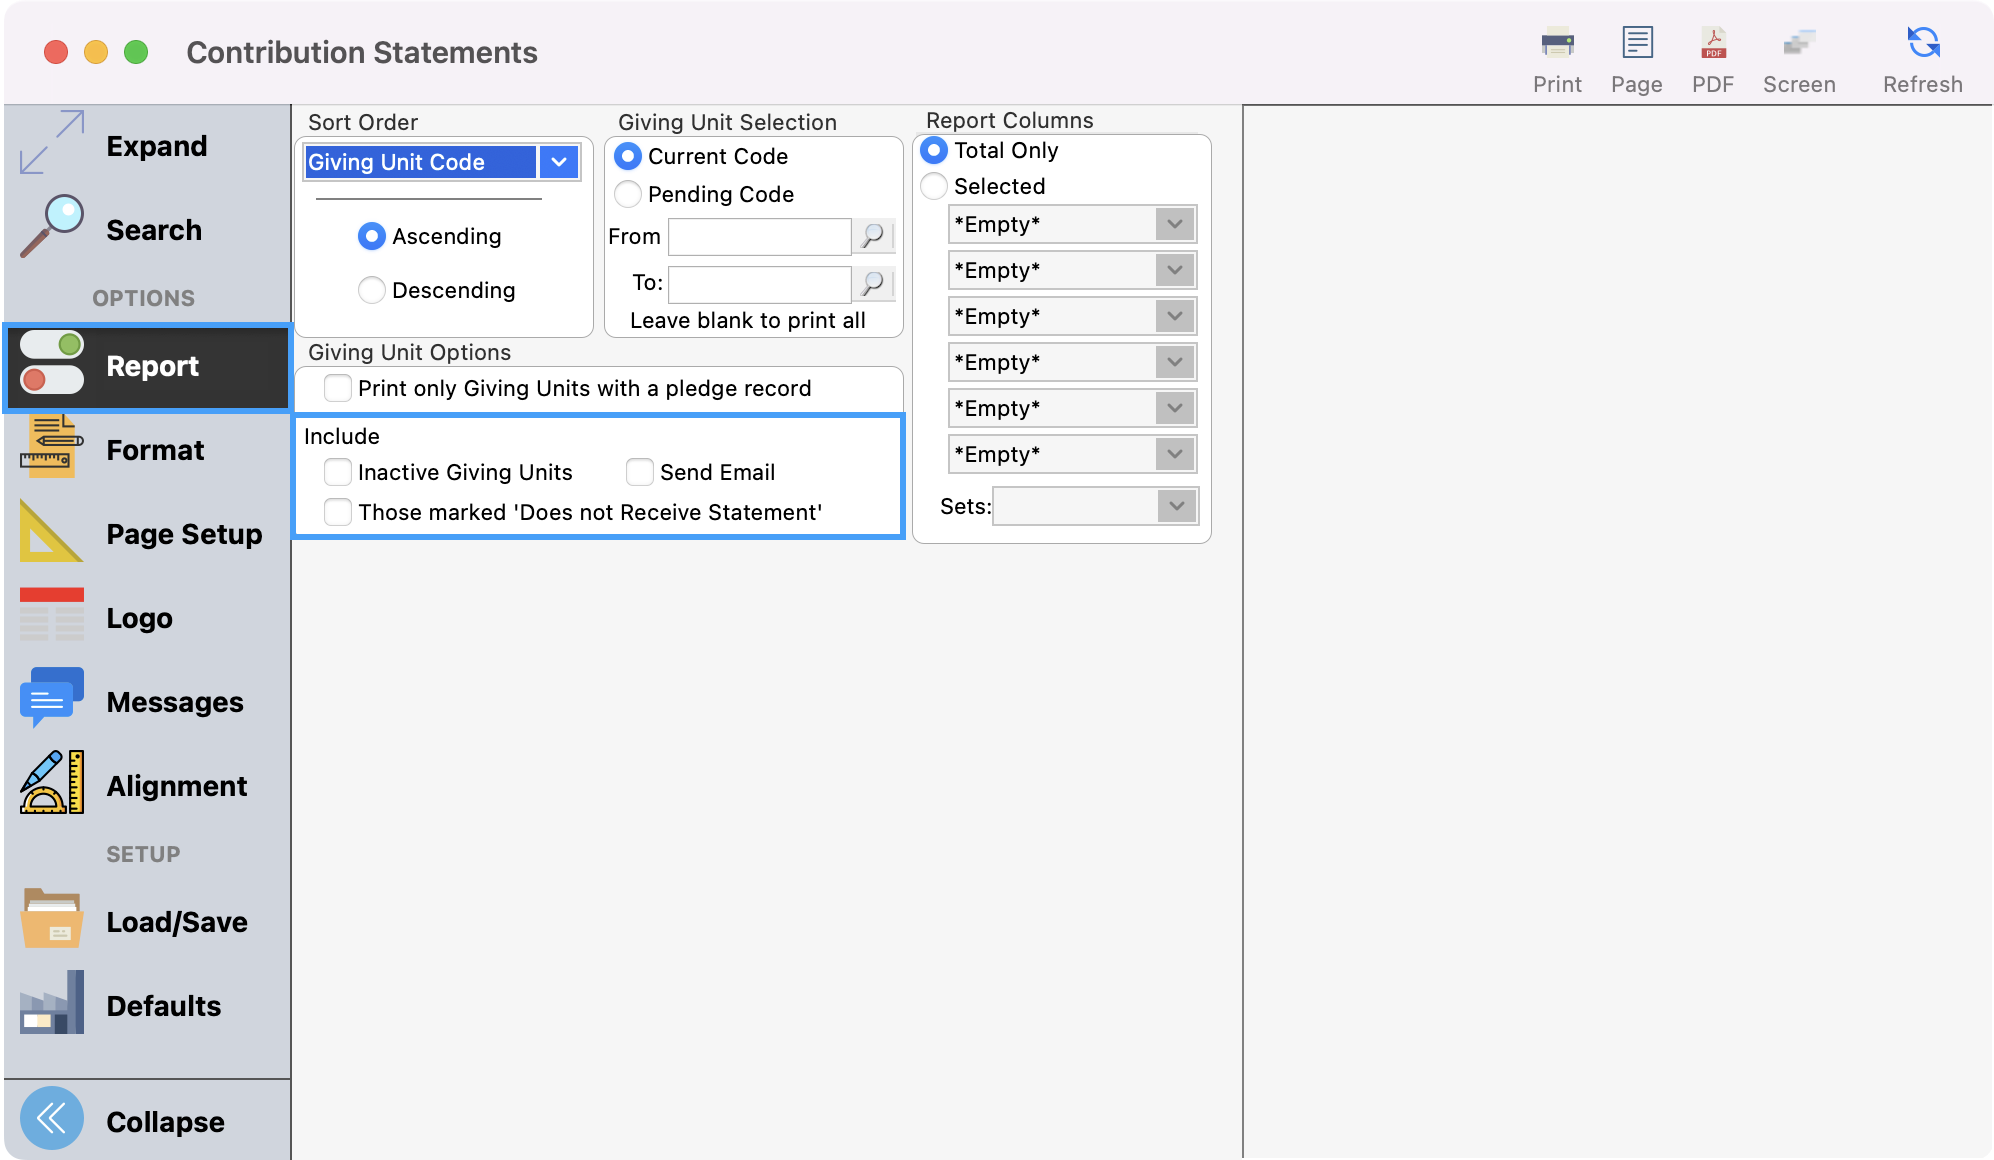
Task: Open the Giving Unit Code dropdown
Action: (559, 162)
